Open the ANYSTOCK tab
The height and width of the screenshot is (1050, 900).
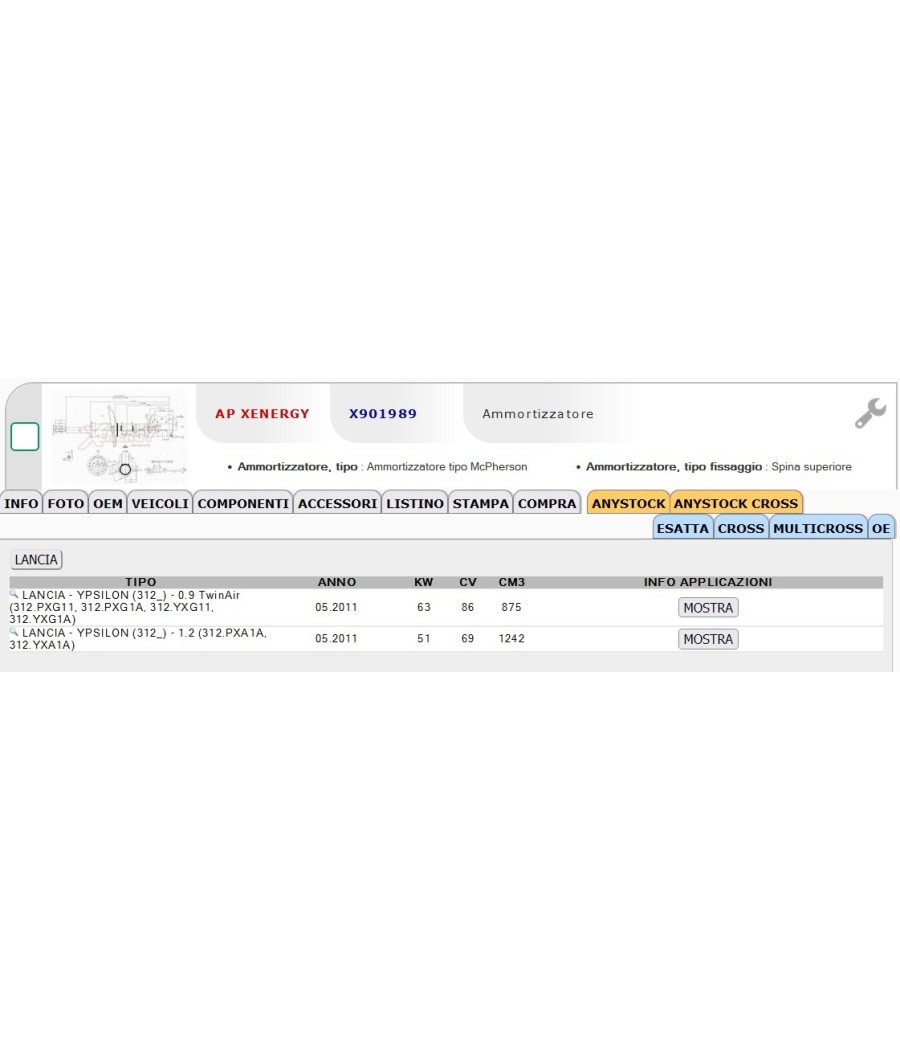(x=628, y=503)
